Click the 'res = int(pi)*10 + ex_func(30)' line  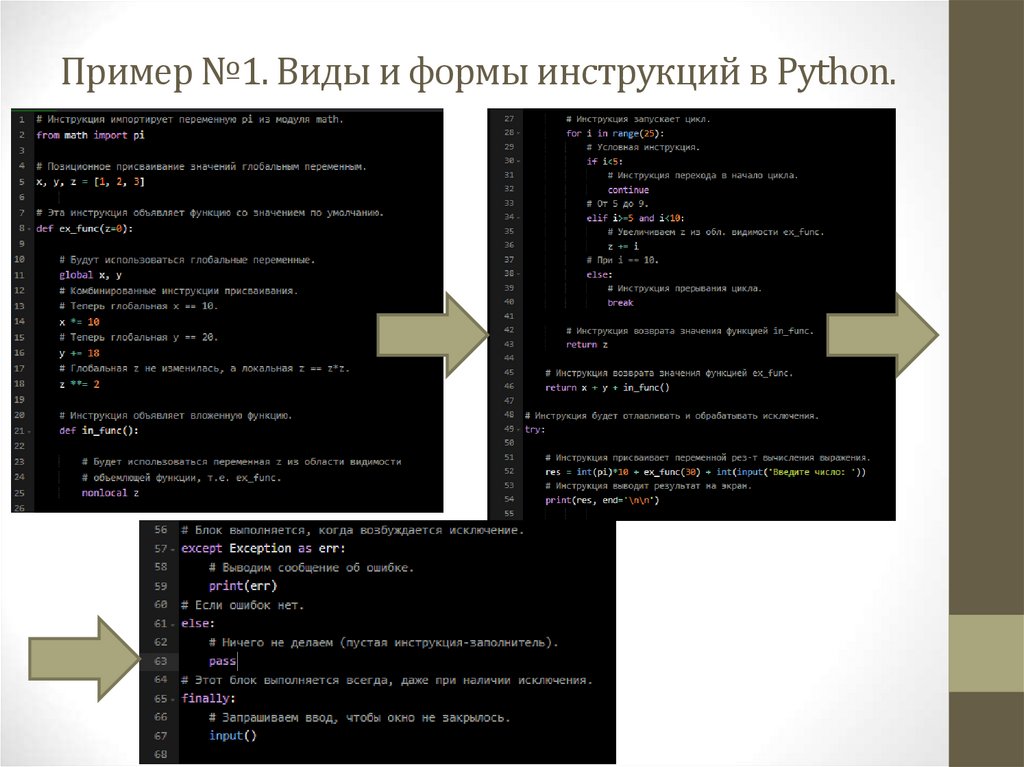click(x=705, y=472)
